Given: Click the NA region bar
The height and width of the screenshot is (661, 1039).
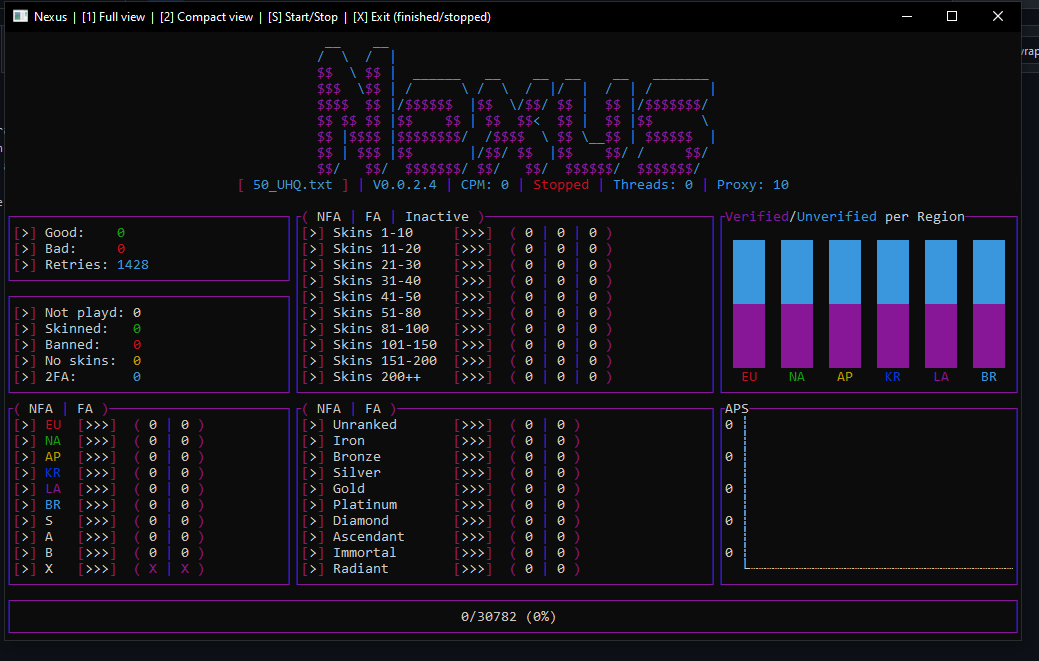Looking at the screenshot, I should [796, 303].
